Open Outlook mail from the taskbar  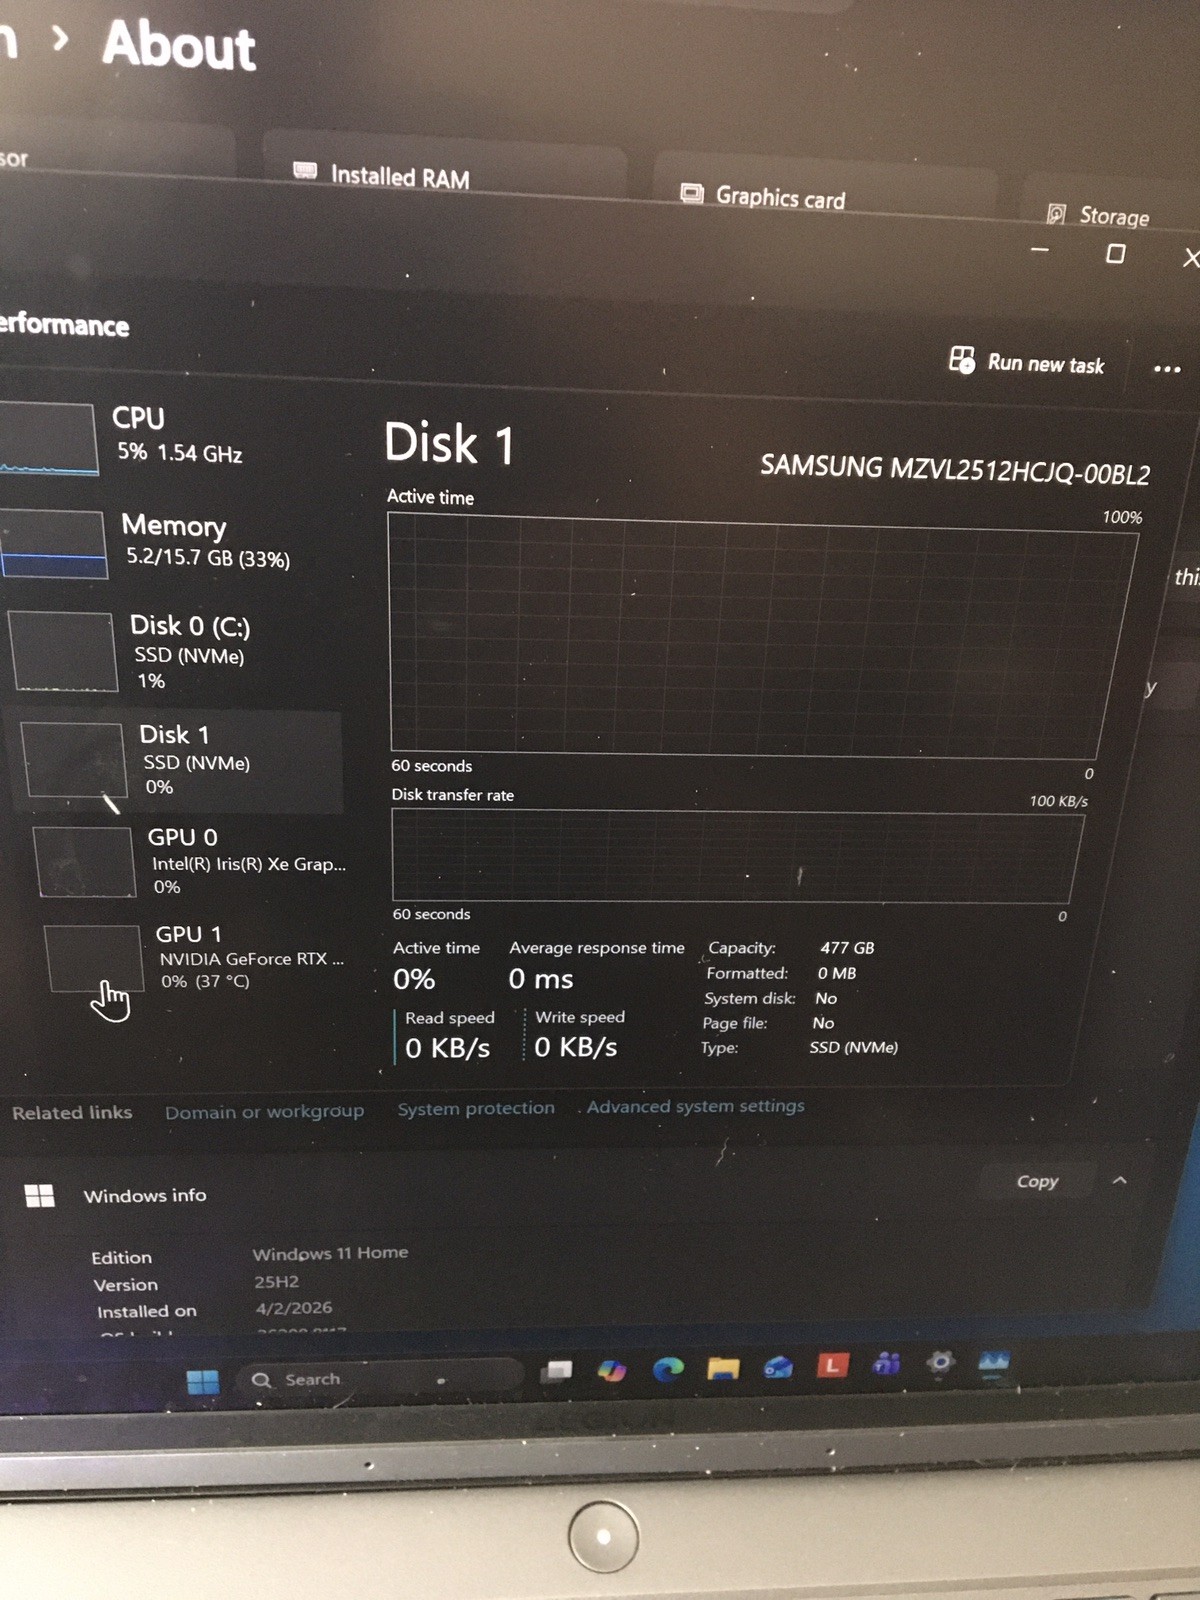779,1366
